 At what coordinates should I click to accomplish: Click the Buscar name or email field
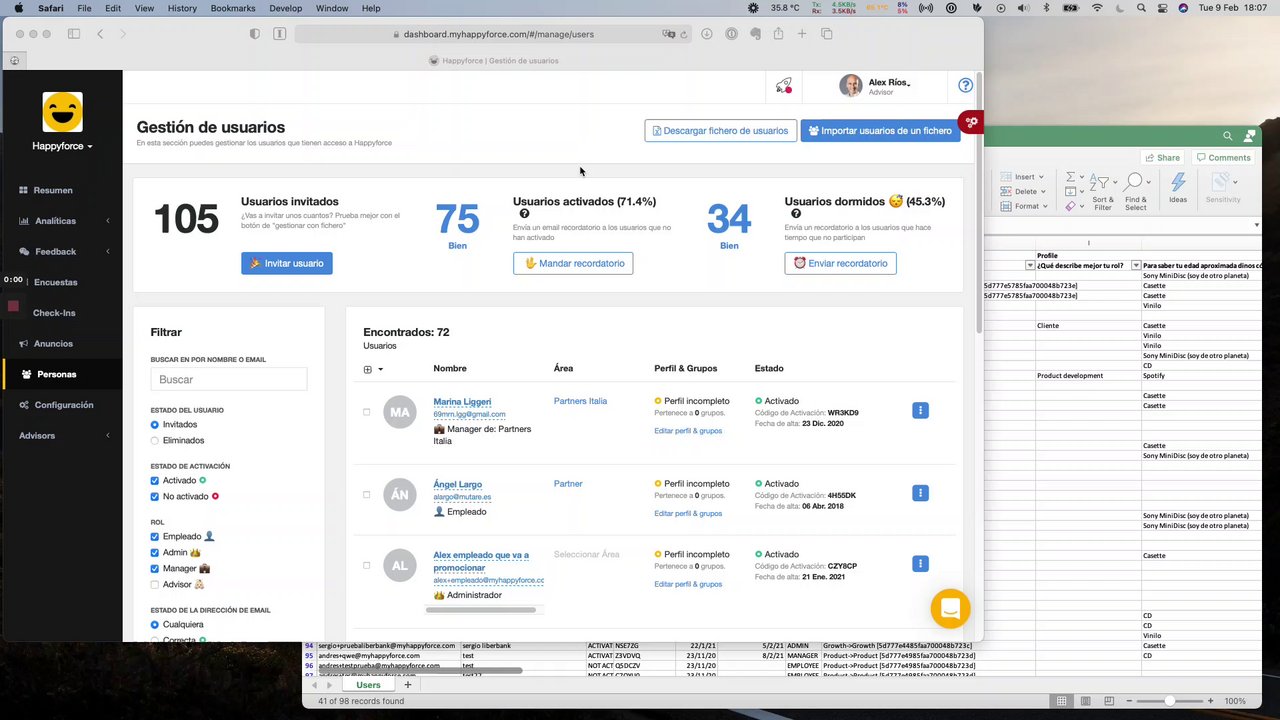(229, 380)
